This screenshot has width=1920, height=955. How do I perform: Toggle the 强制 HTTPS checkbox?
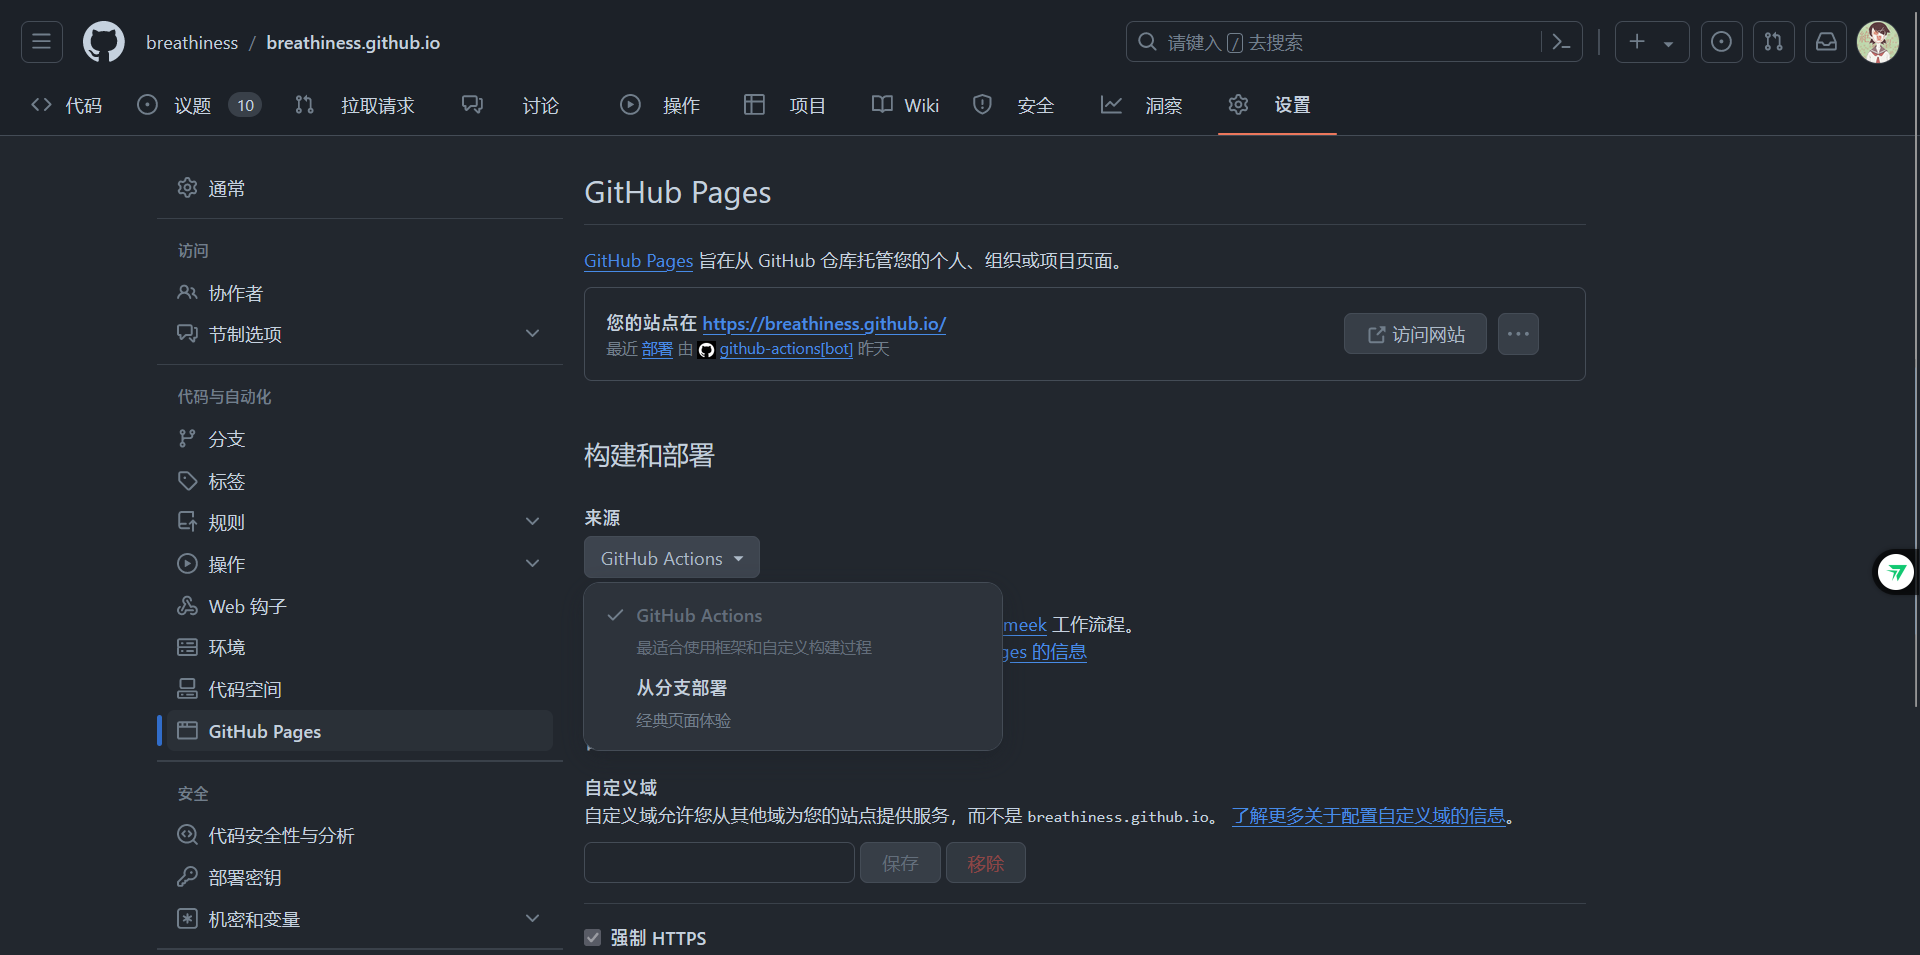[x=592, y=937]
